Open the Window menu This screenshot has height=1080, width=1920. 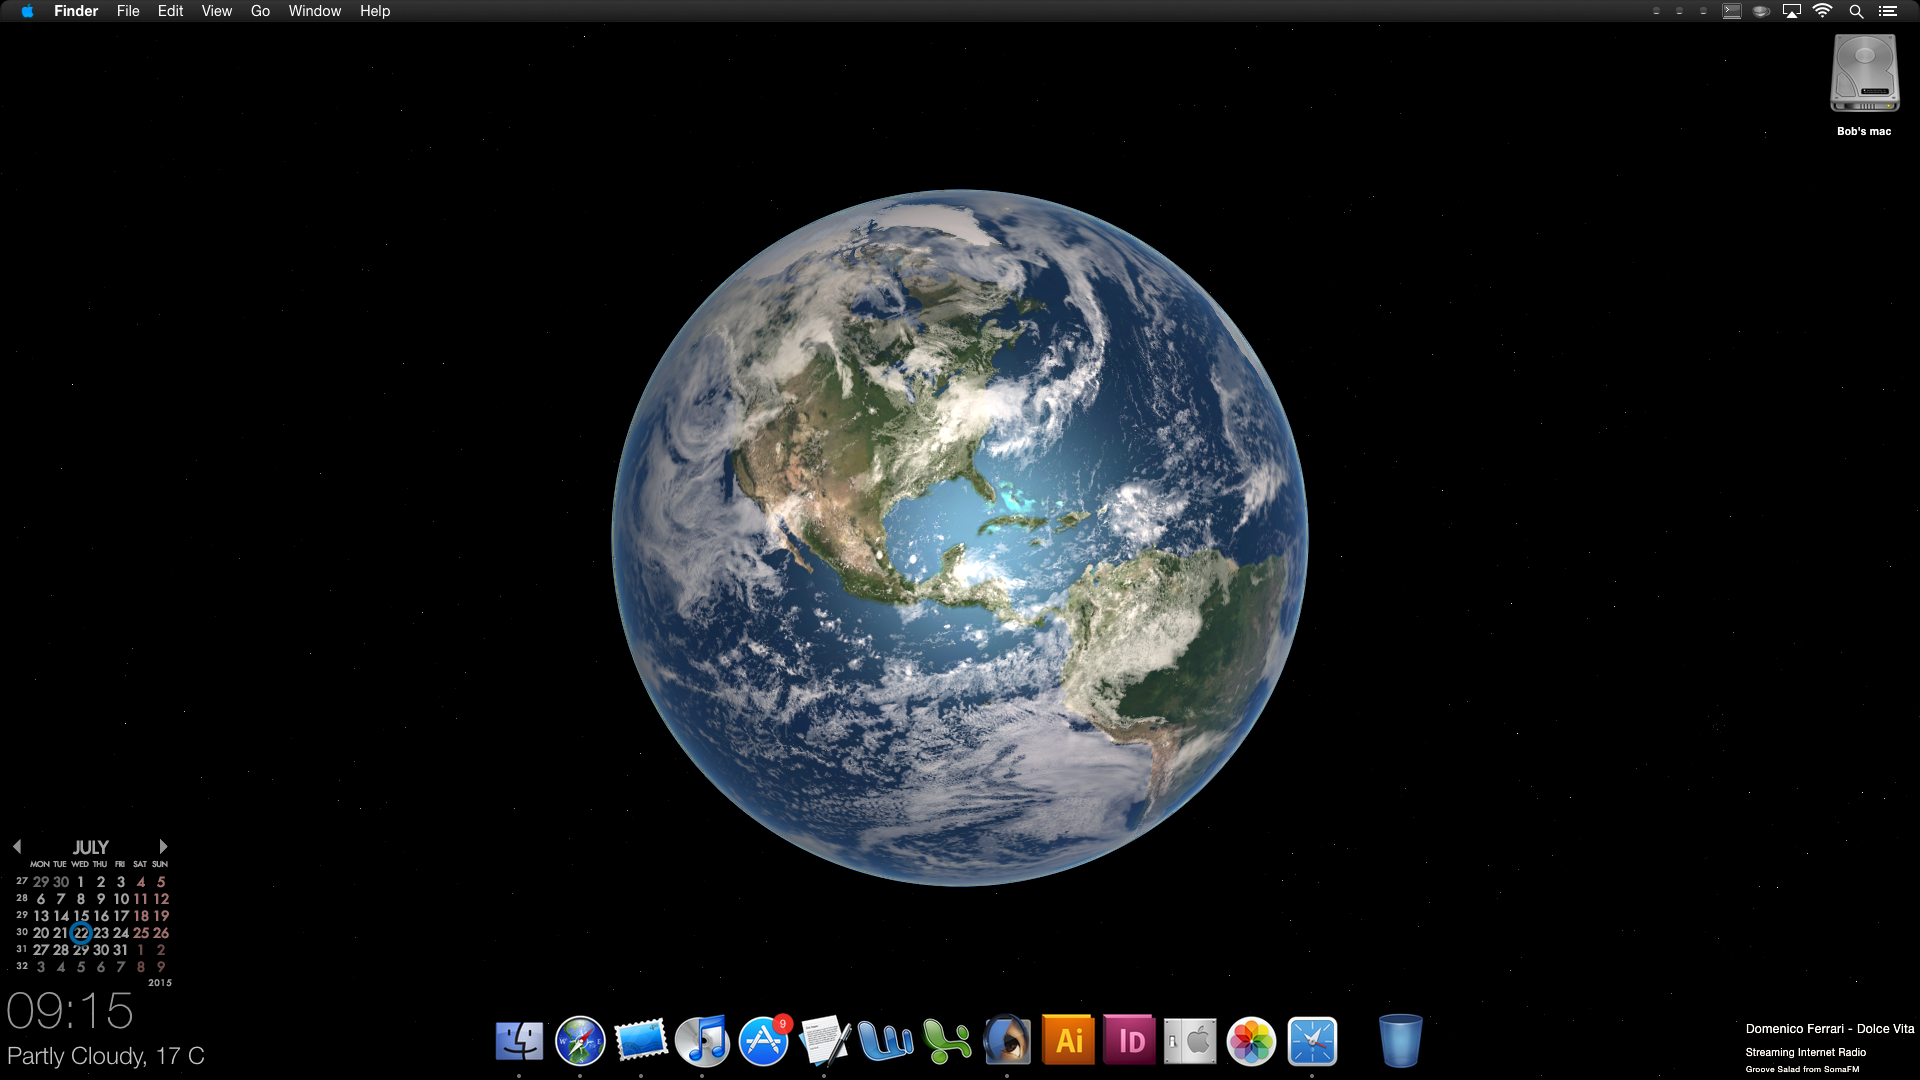click(x=314, y=11)
